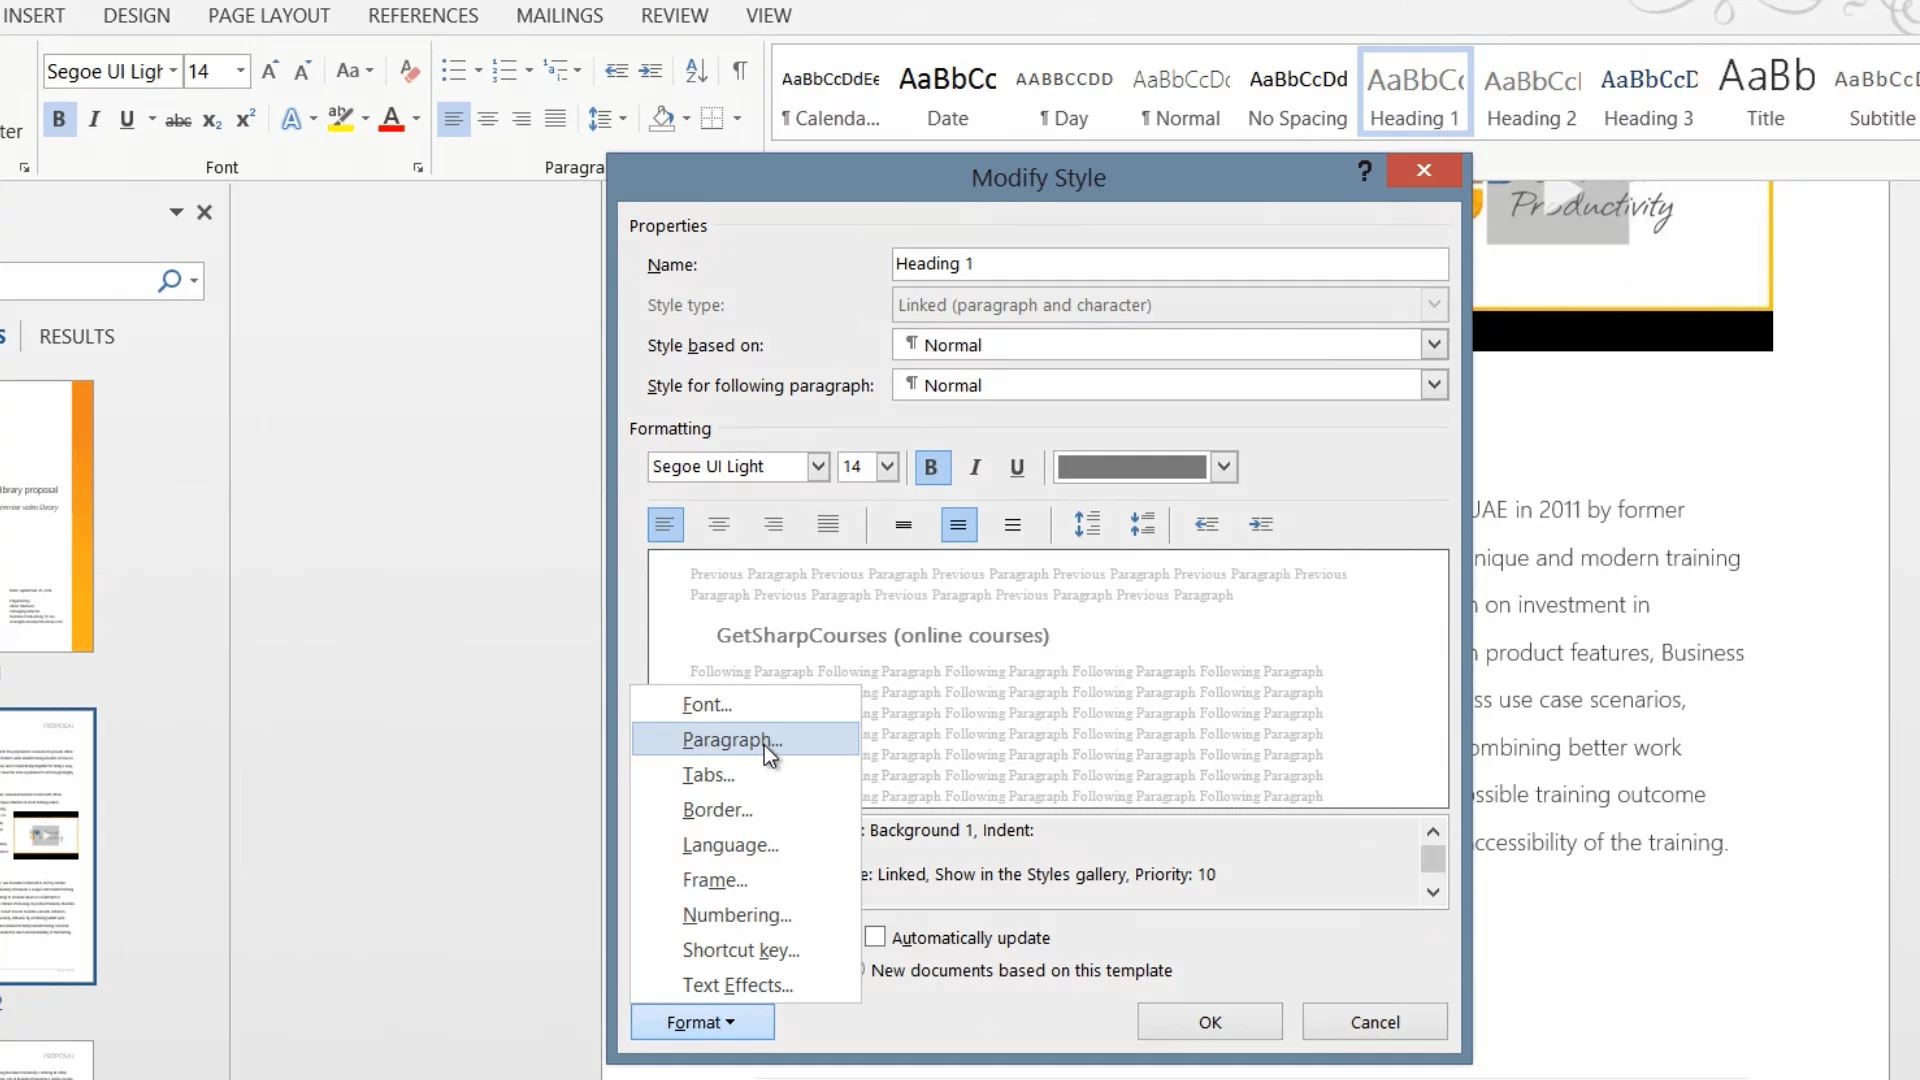The image size is (1920, 1080).
Task: Click the style Name input field
Action: click(1169, 264)
